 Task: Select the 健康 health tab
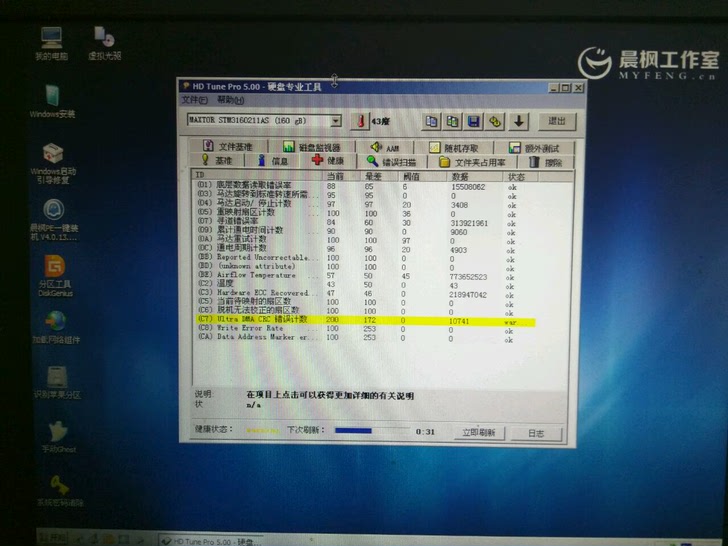[328, 161]
